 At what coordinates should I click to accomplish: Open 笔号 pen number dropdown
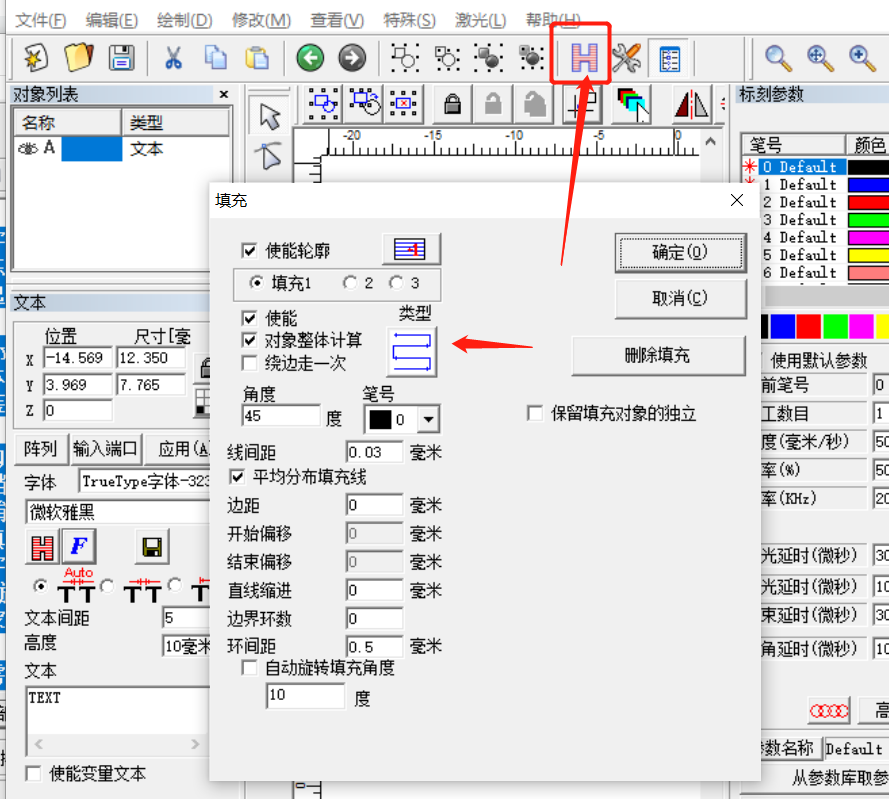[429, 420]
